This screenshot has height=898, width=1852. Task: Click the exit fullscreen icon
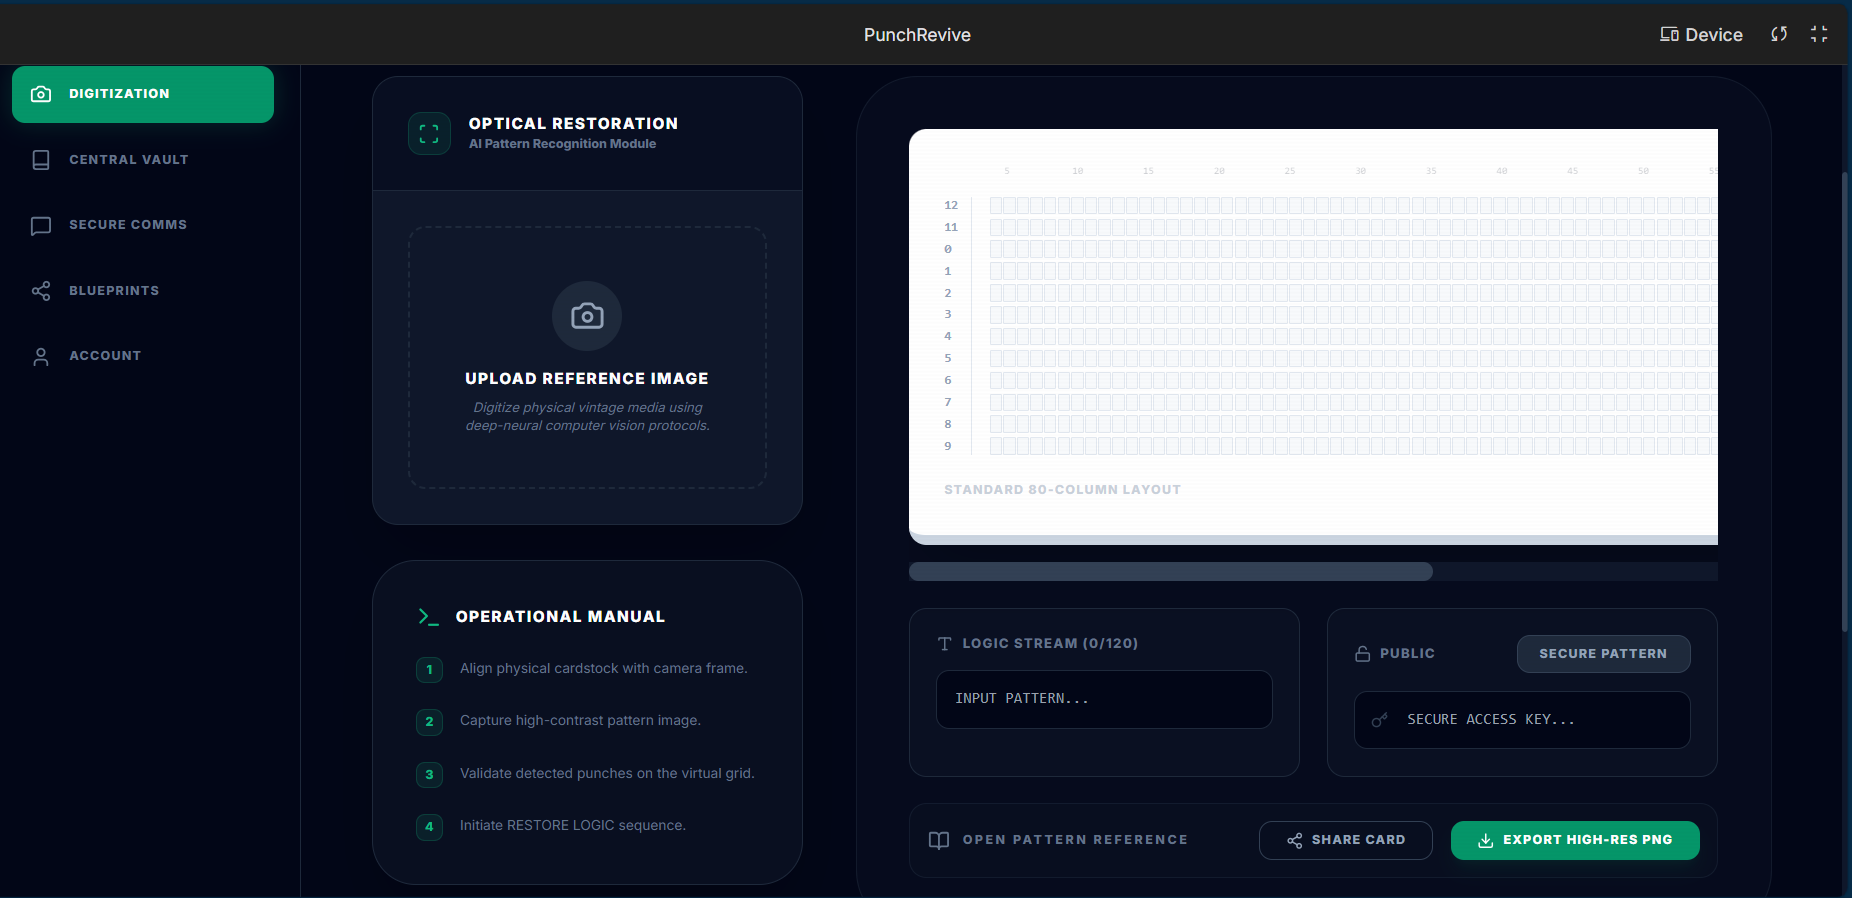[1819, 34]
